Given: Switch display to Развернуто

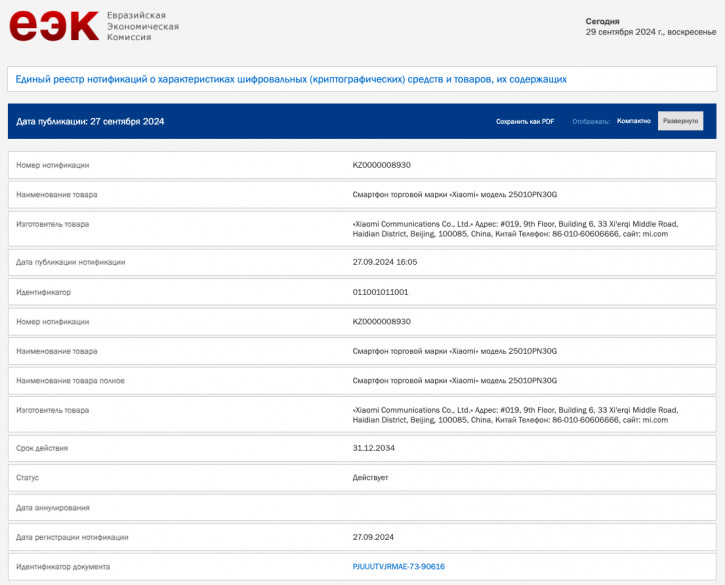Looking at the screenshot, I should point(680,121).
